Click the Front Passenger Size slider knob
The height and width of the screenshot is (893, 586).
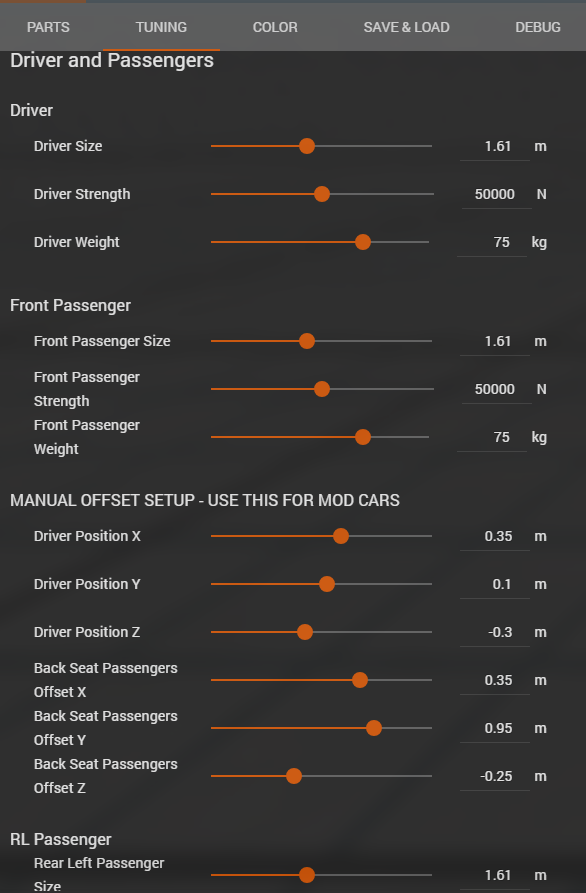[307, 341]
